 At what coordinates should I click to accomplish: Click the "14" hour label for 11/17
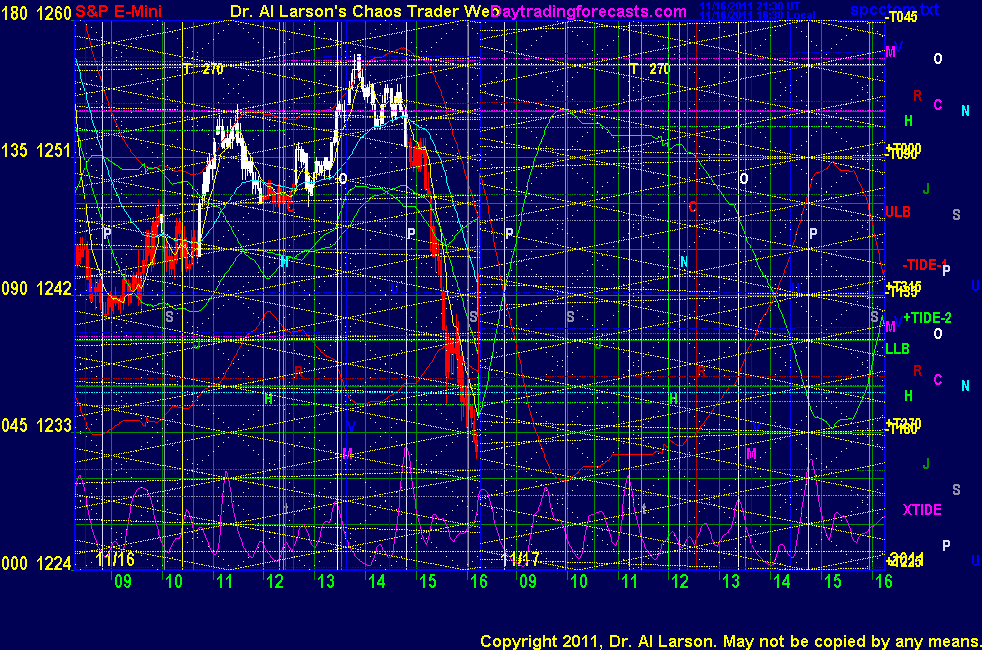(782, 581)
